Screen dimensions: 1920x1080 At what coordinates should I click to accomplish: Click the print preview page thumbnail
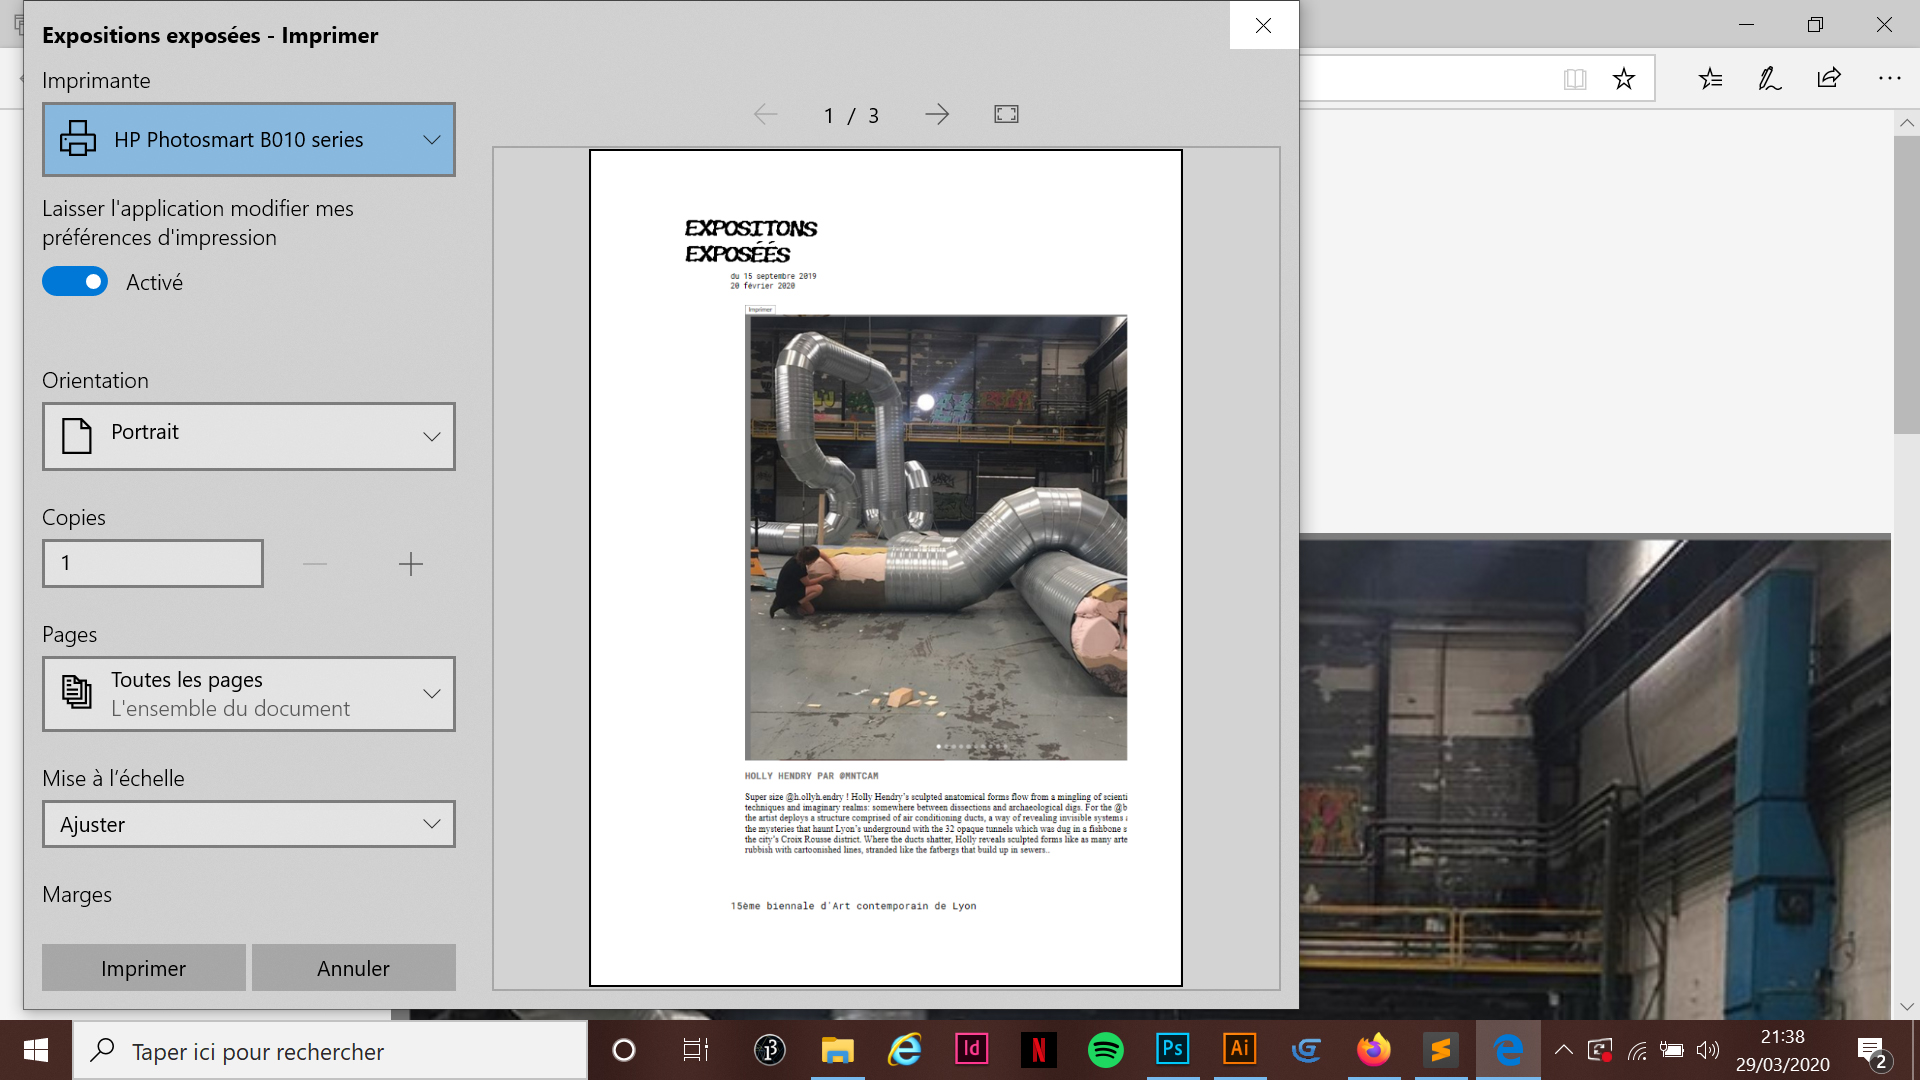point(885,568)
